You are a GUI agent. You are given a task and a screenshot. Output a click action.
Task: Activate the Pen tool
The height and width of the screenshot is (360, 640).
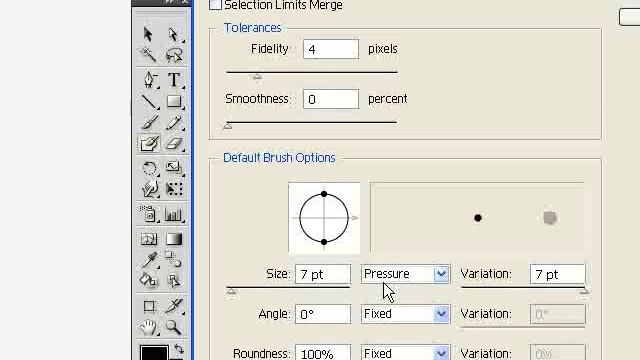149,80
